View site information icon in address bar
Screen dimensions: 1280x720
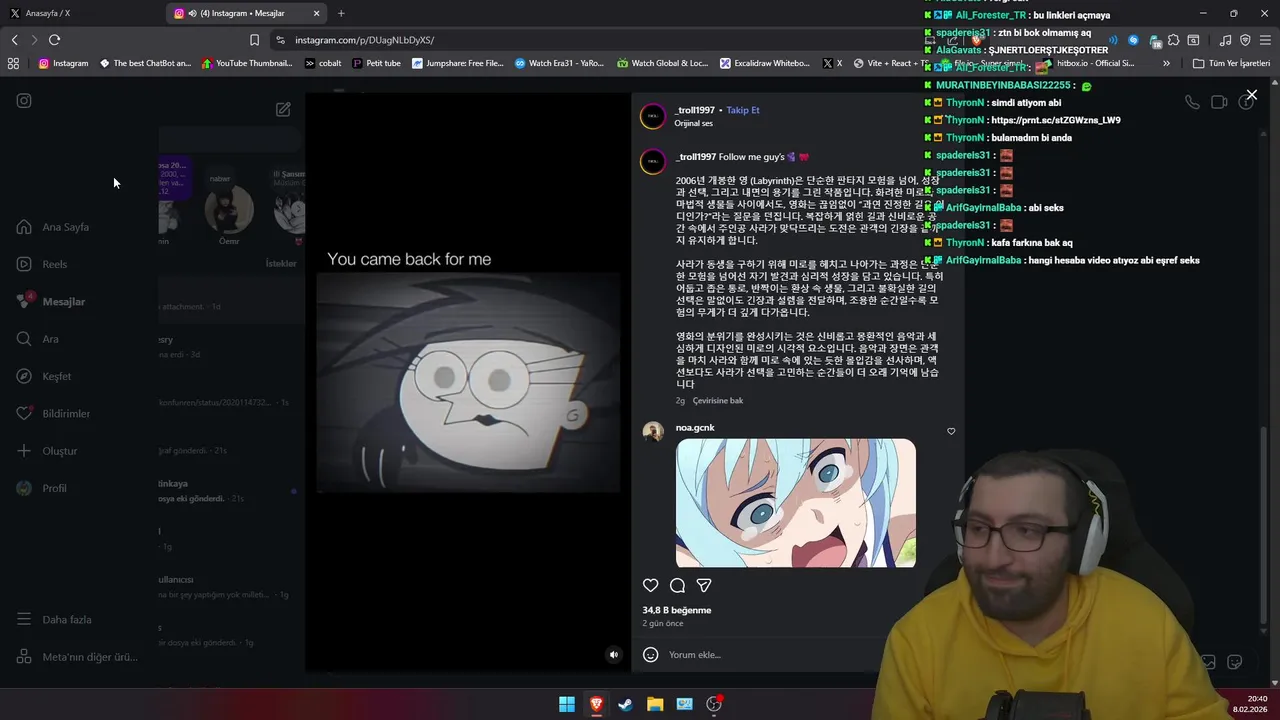pyautogui.click(x=280, y=40)
